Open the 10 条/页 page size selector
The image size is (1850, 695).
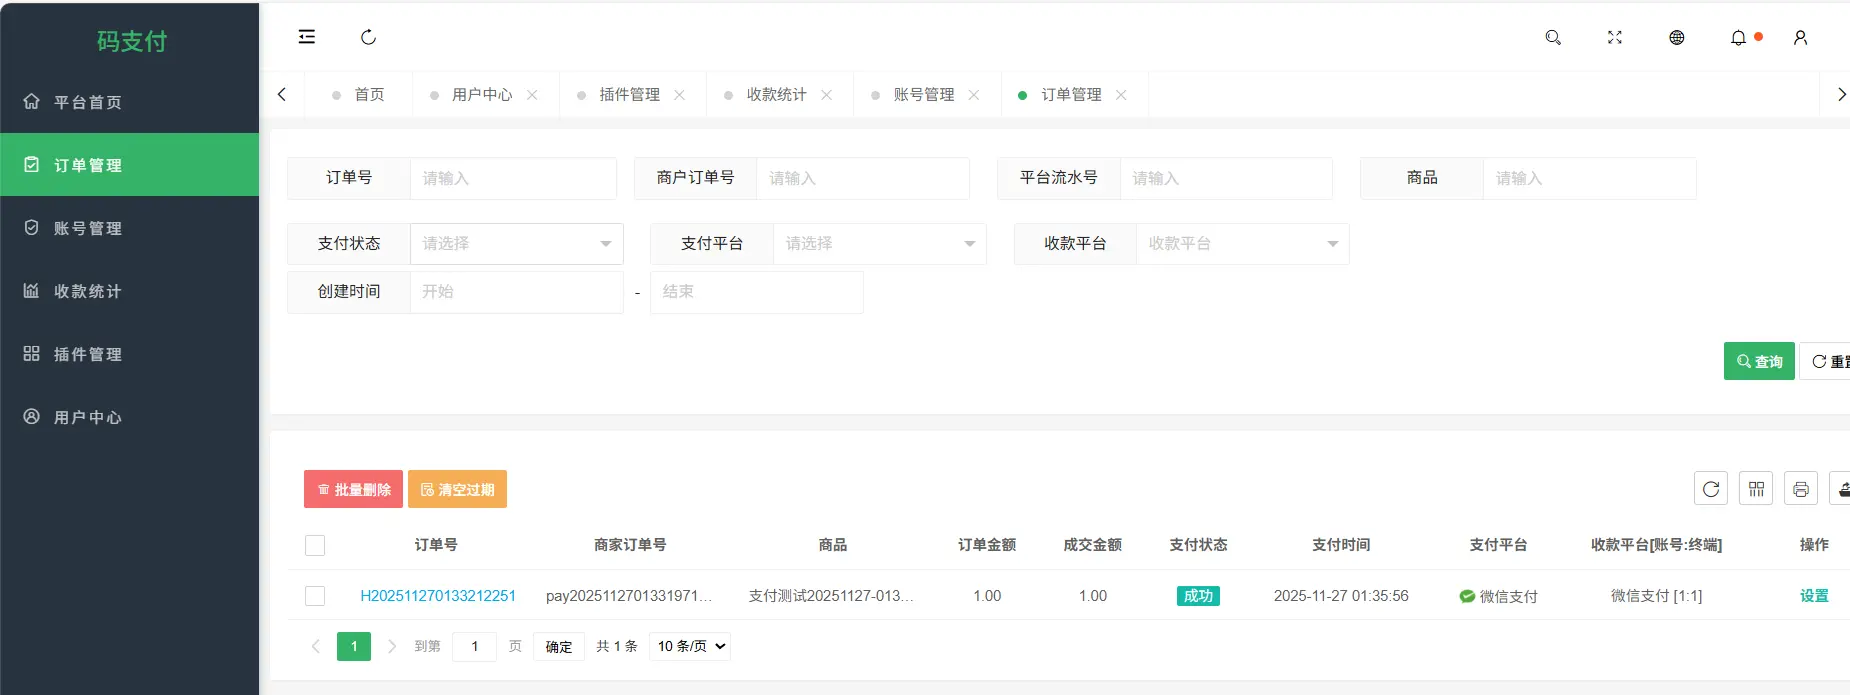[x=690, y=646]
